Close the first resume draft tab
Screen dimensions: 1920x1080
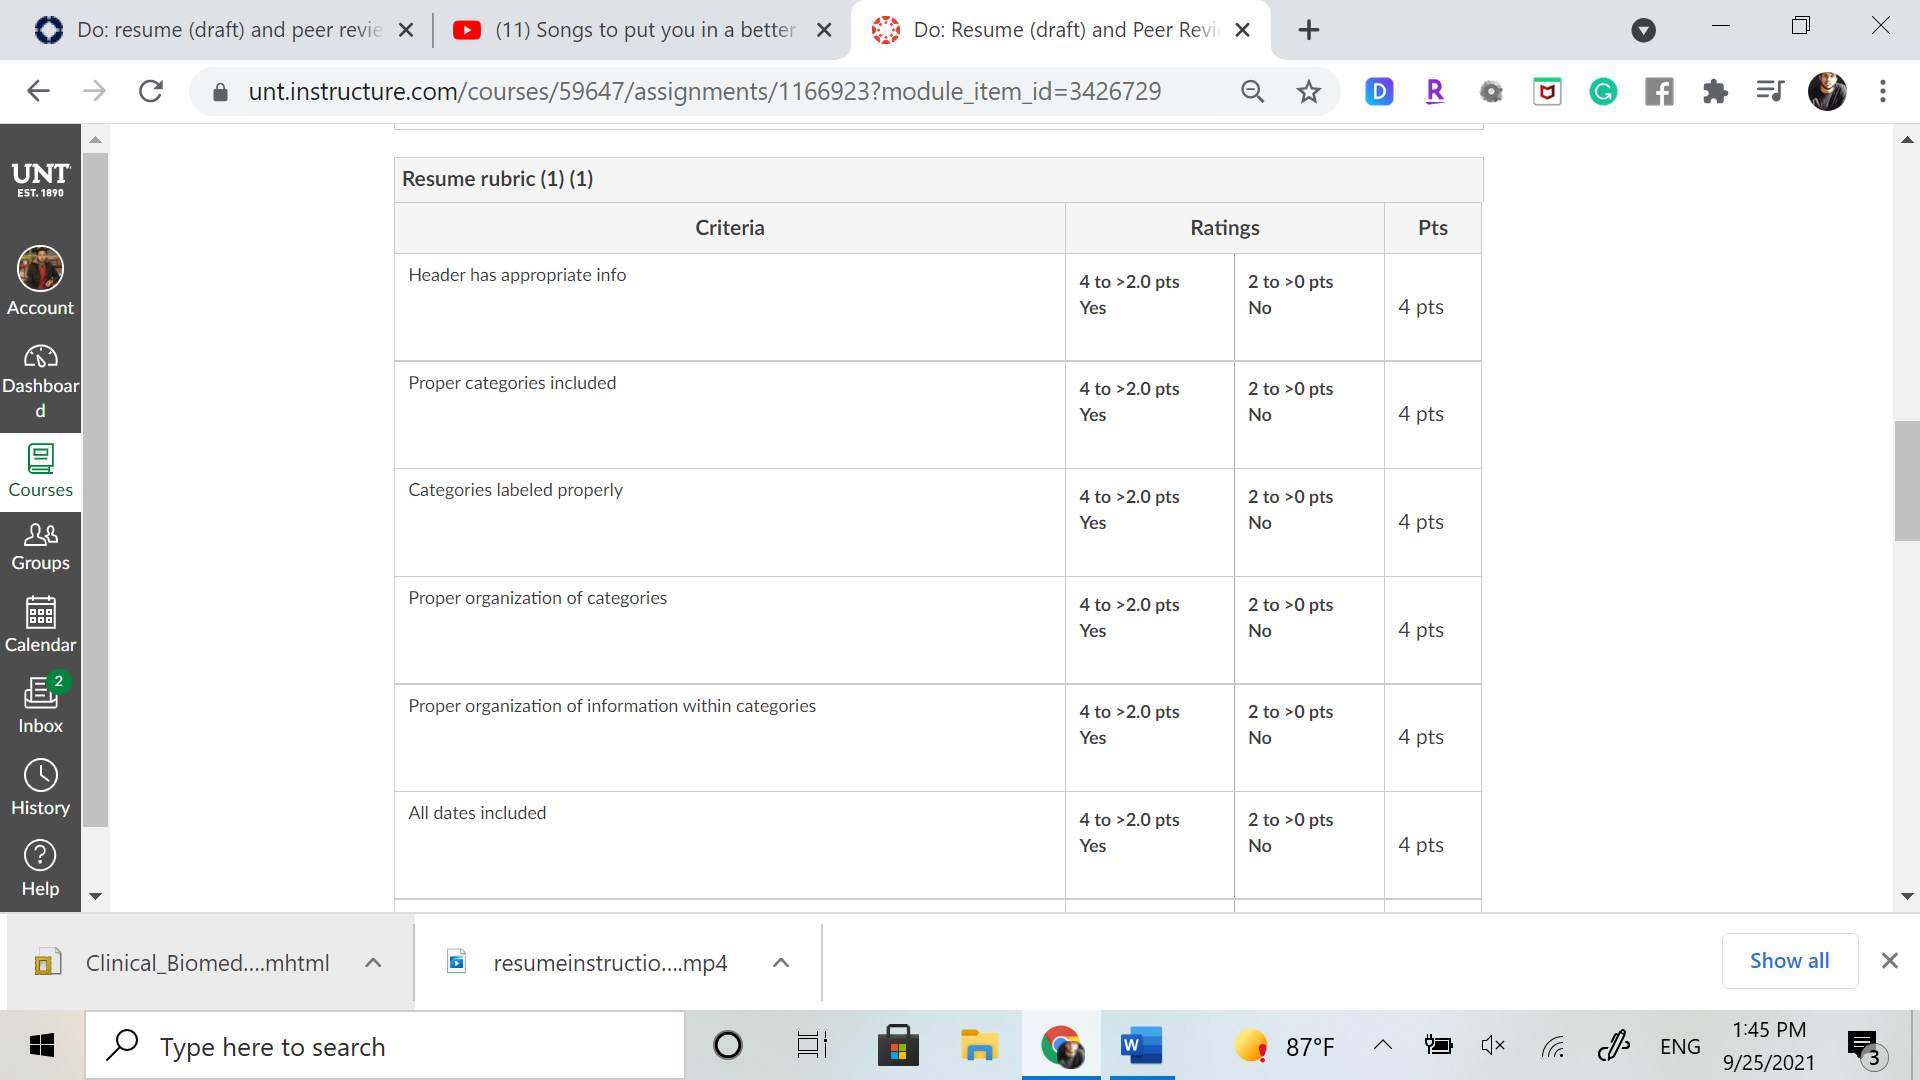406,30
